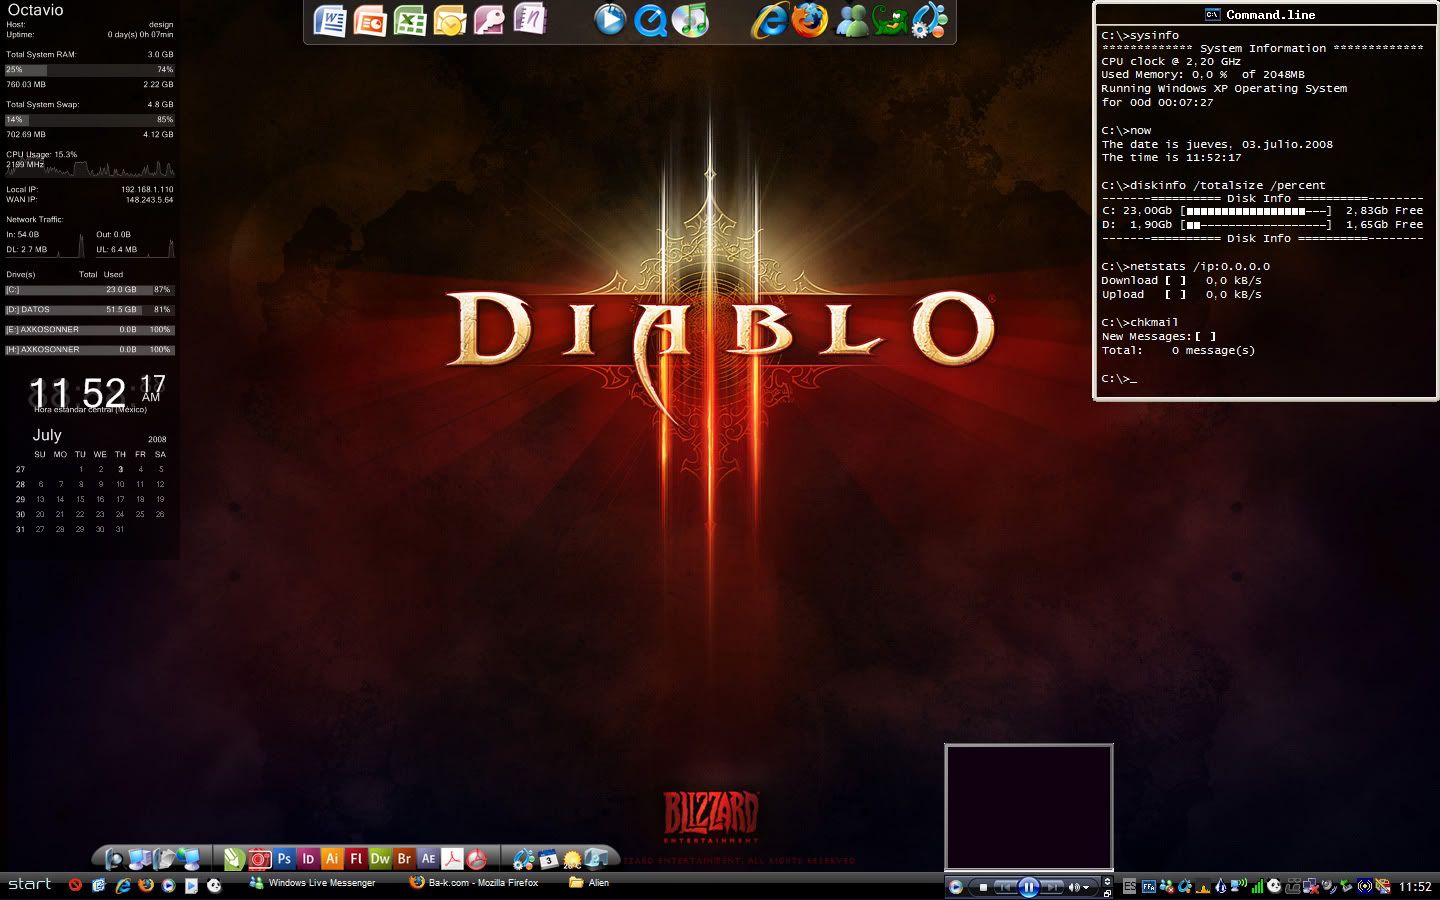Open Adobe Acrobat from the bottom dock

coord(452,859)
